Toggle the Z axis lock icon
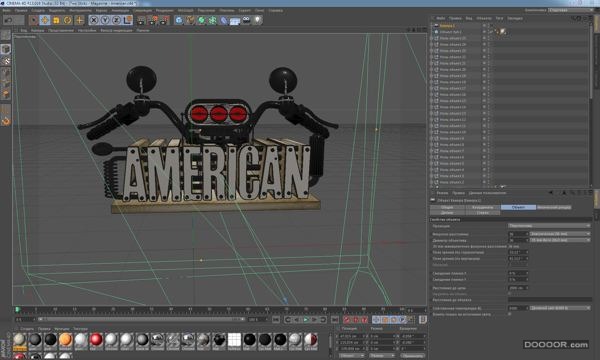This screenshot has height=360, width=600. tap(116, 20)
